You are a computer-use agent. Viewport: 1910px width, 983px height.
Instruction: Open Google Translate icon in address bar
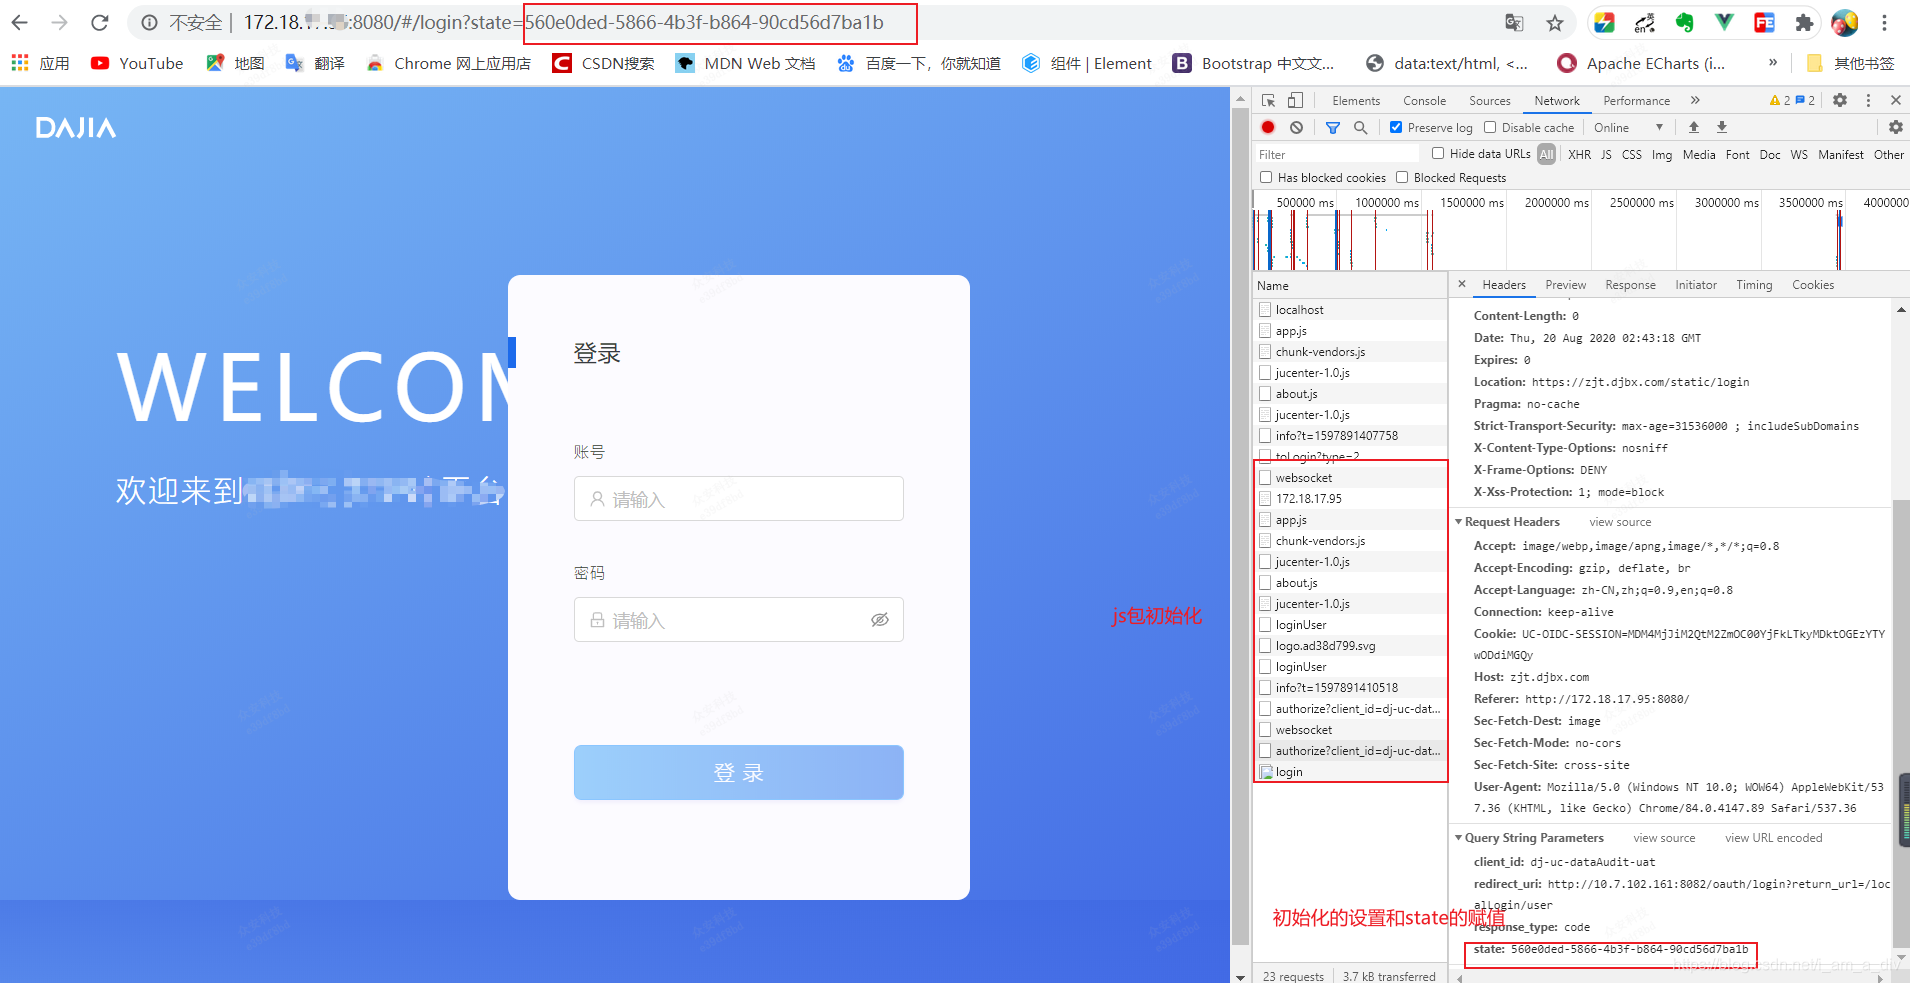[1513, 21]
